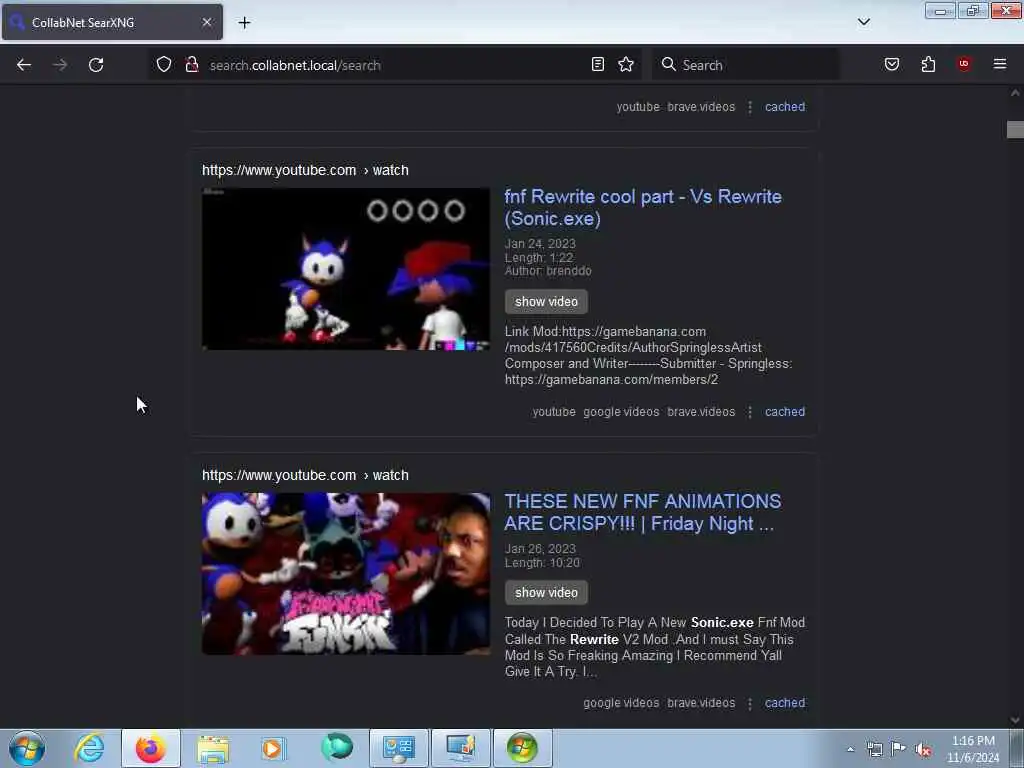Show video for the fnf Rewrite result
The width and height of the screenshot is (1024, 768).
tap(546, 302)
